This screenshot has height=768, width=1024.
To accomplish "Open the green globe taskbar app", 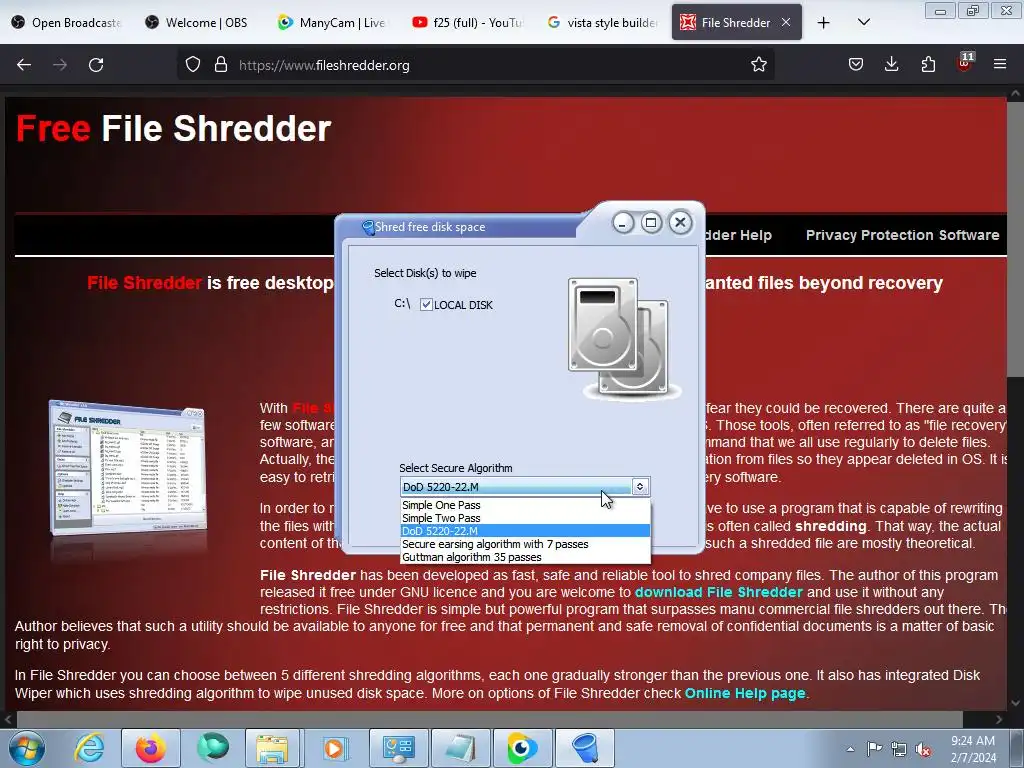I will coord(213,748).
